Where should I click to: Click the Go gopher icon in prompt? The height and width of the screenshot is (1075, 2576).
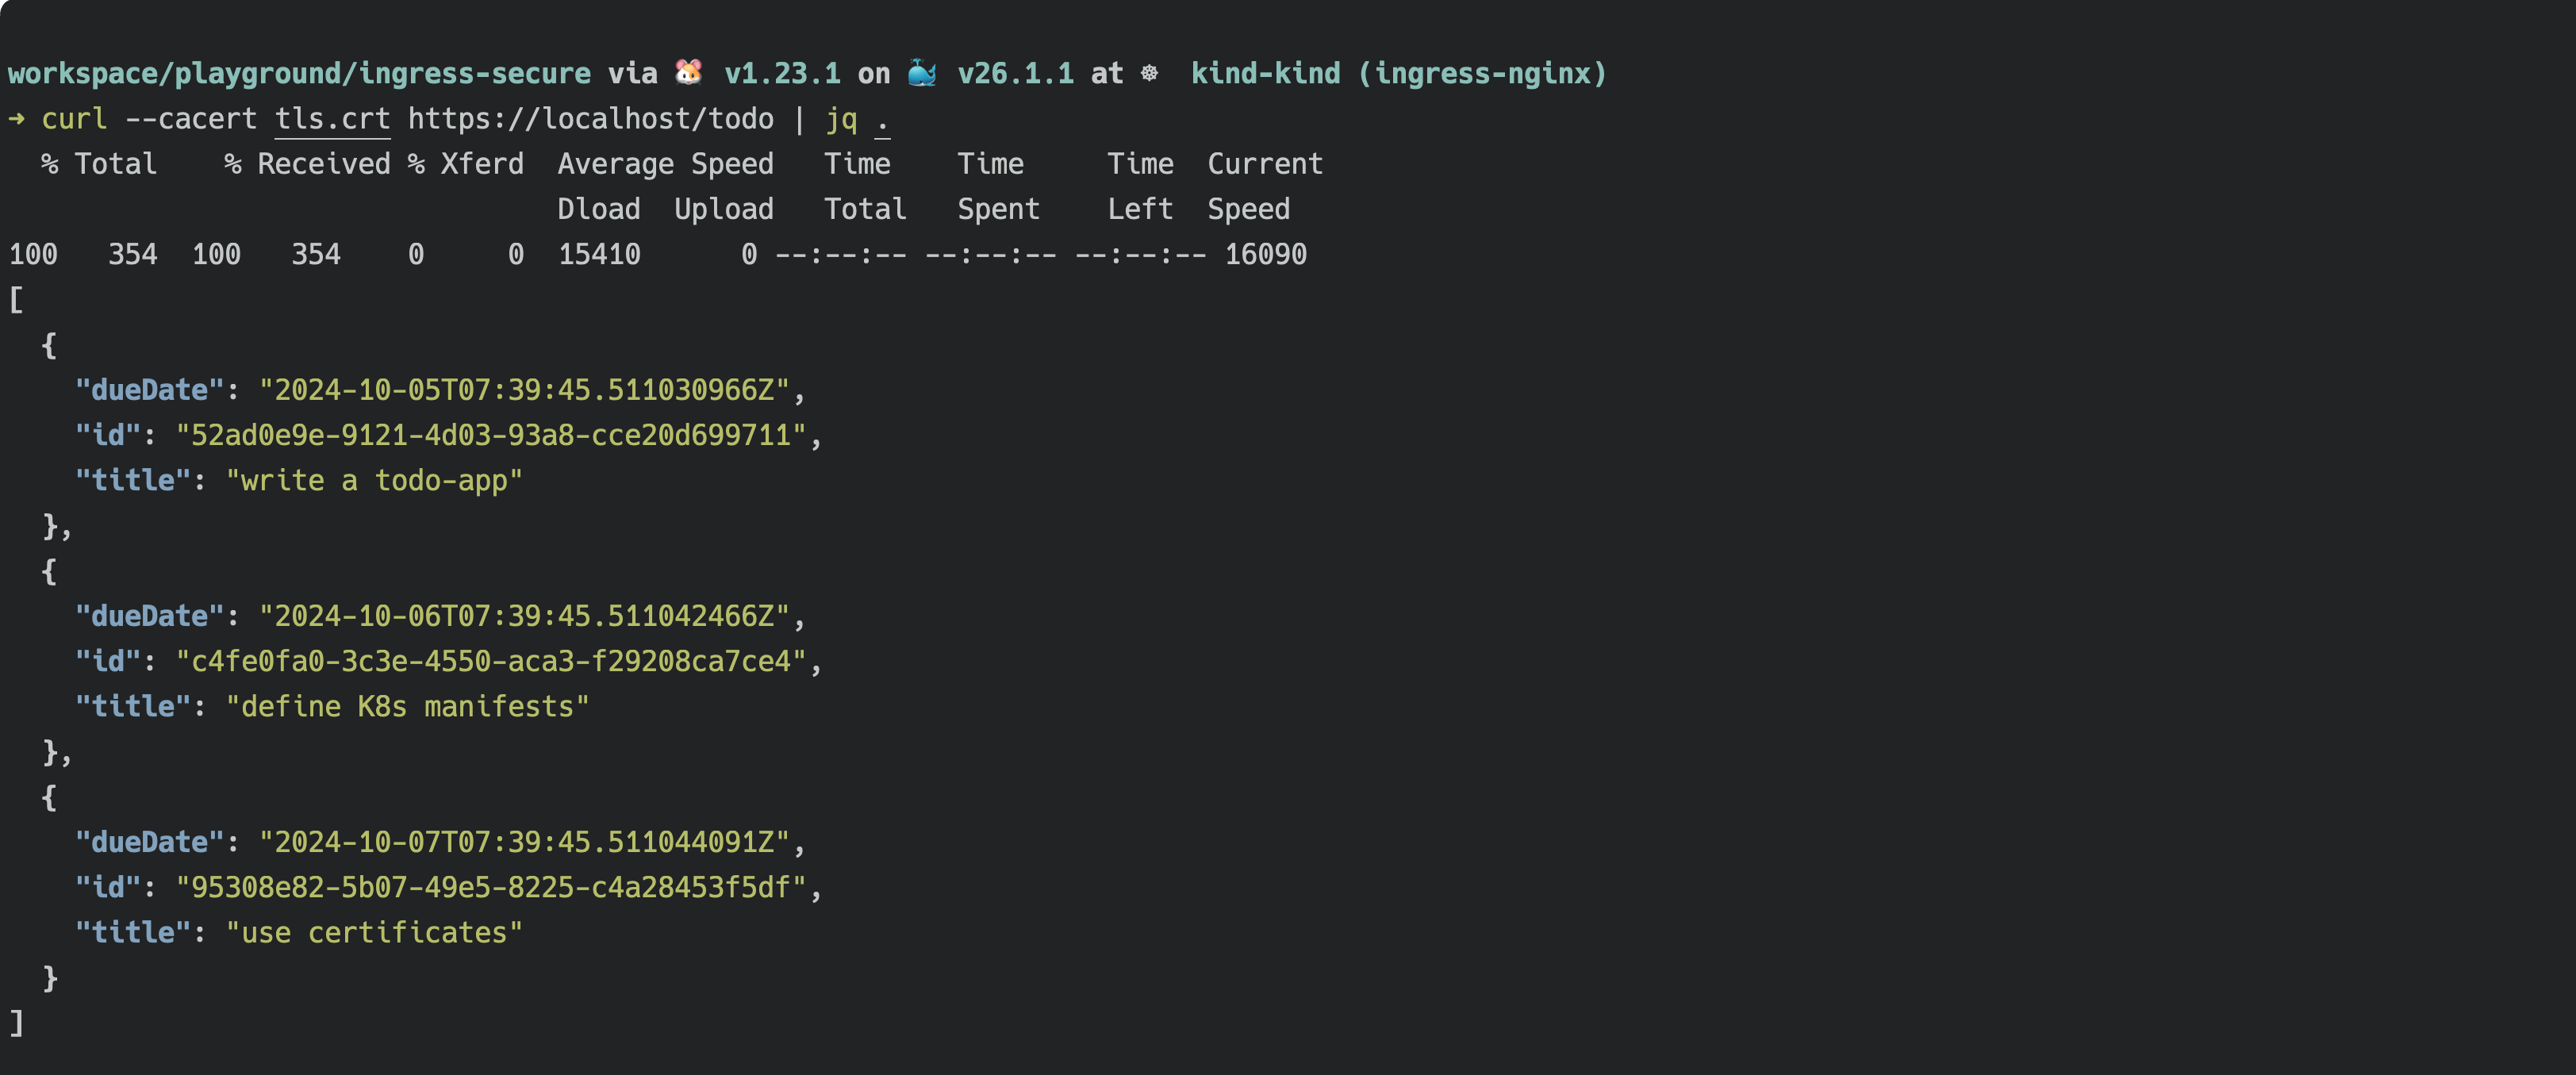(688, 73)
